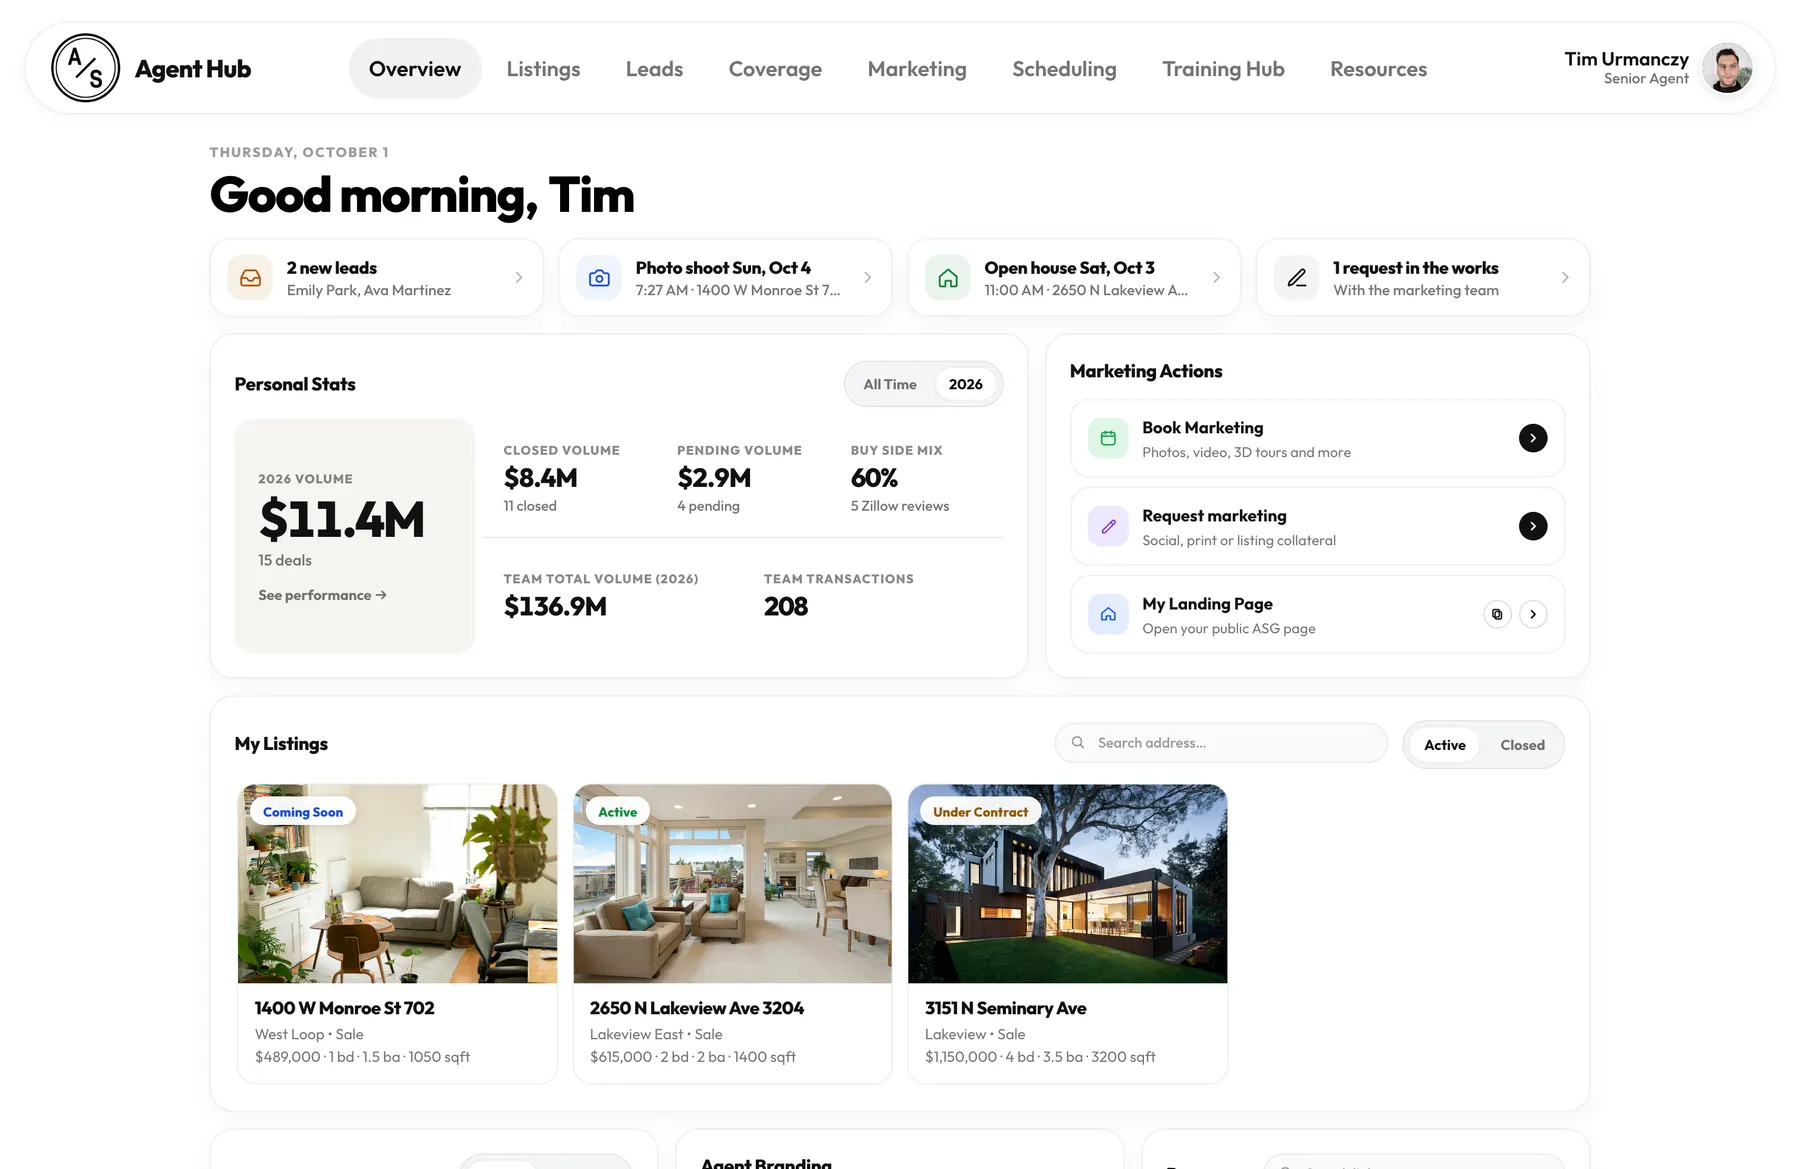Click the Under Contract badge
1800x1169 pixels.
(980, 812)
